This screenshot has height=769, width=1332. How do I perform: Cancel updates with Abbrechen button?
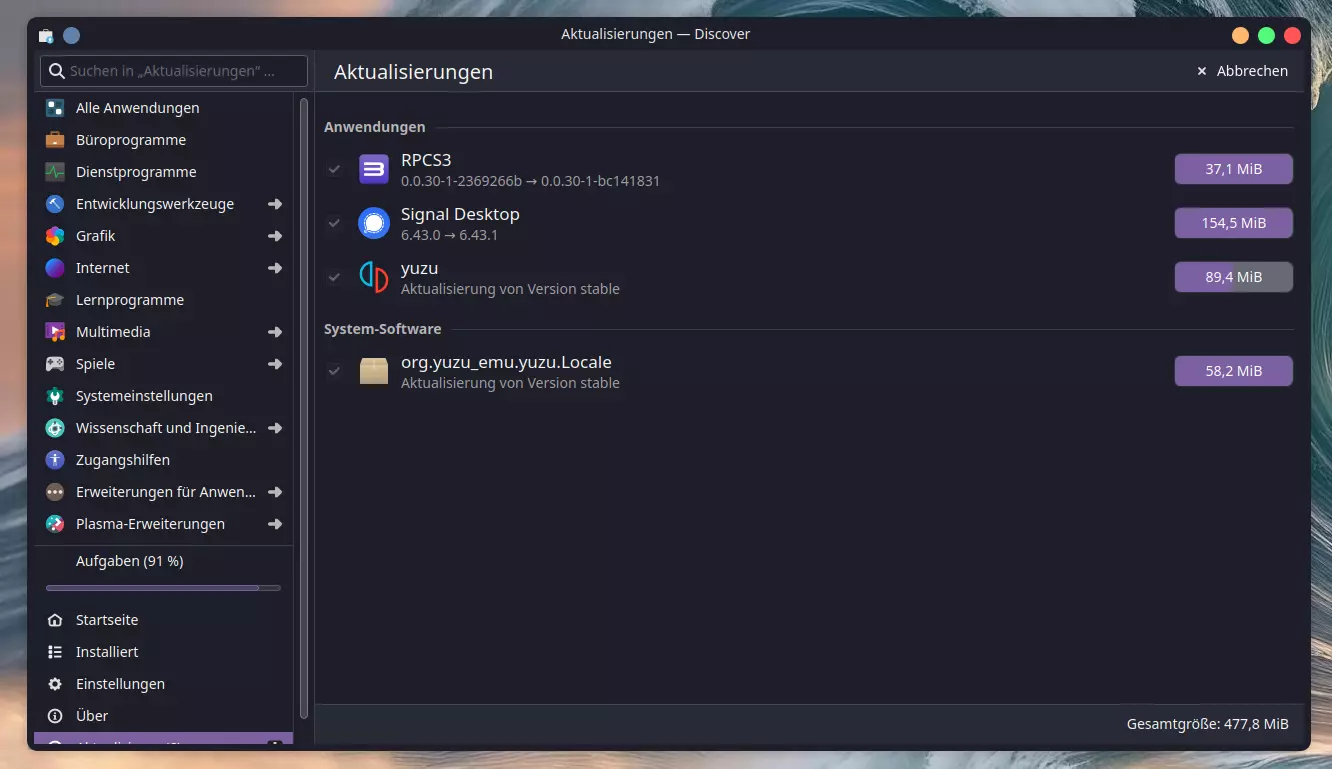pos(1242,71)
